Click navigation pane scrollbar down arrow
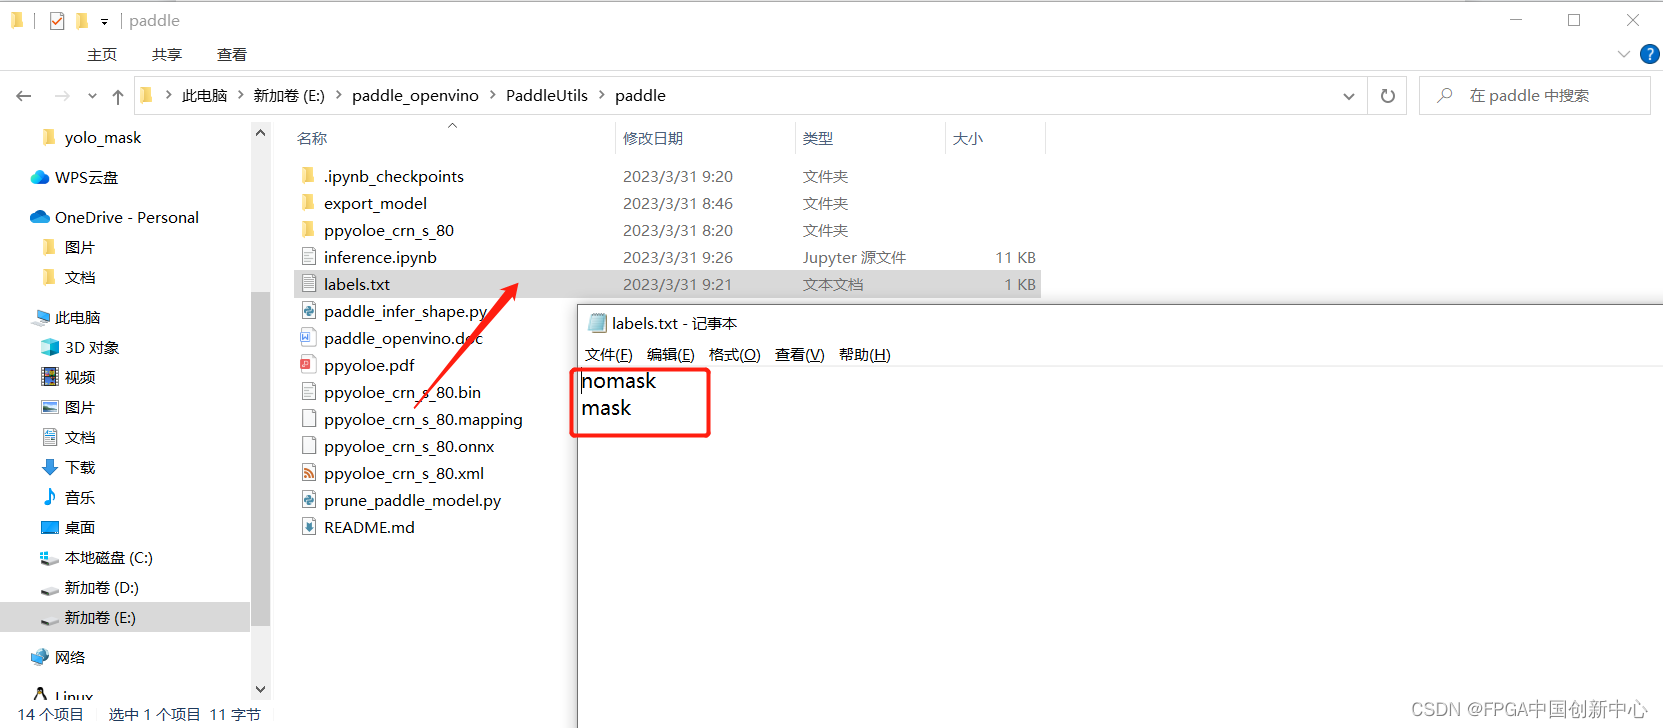1663x728 pixels. (x=261, y=689)
